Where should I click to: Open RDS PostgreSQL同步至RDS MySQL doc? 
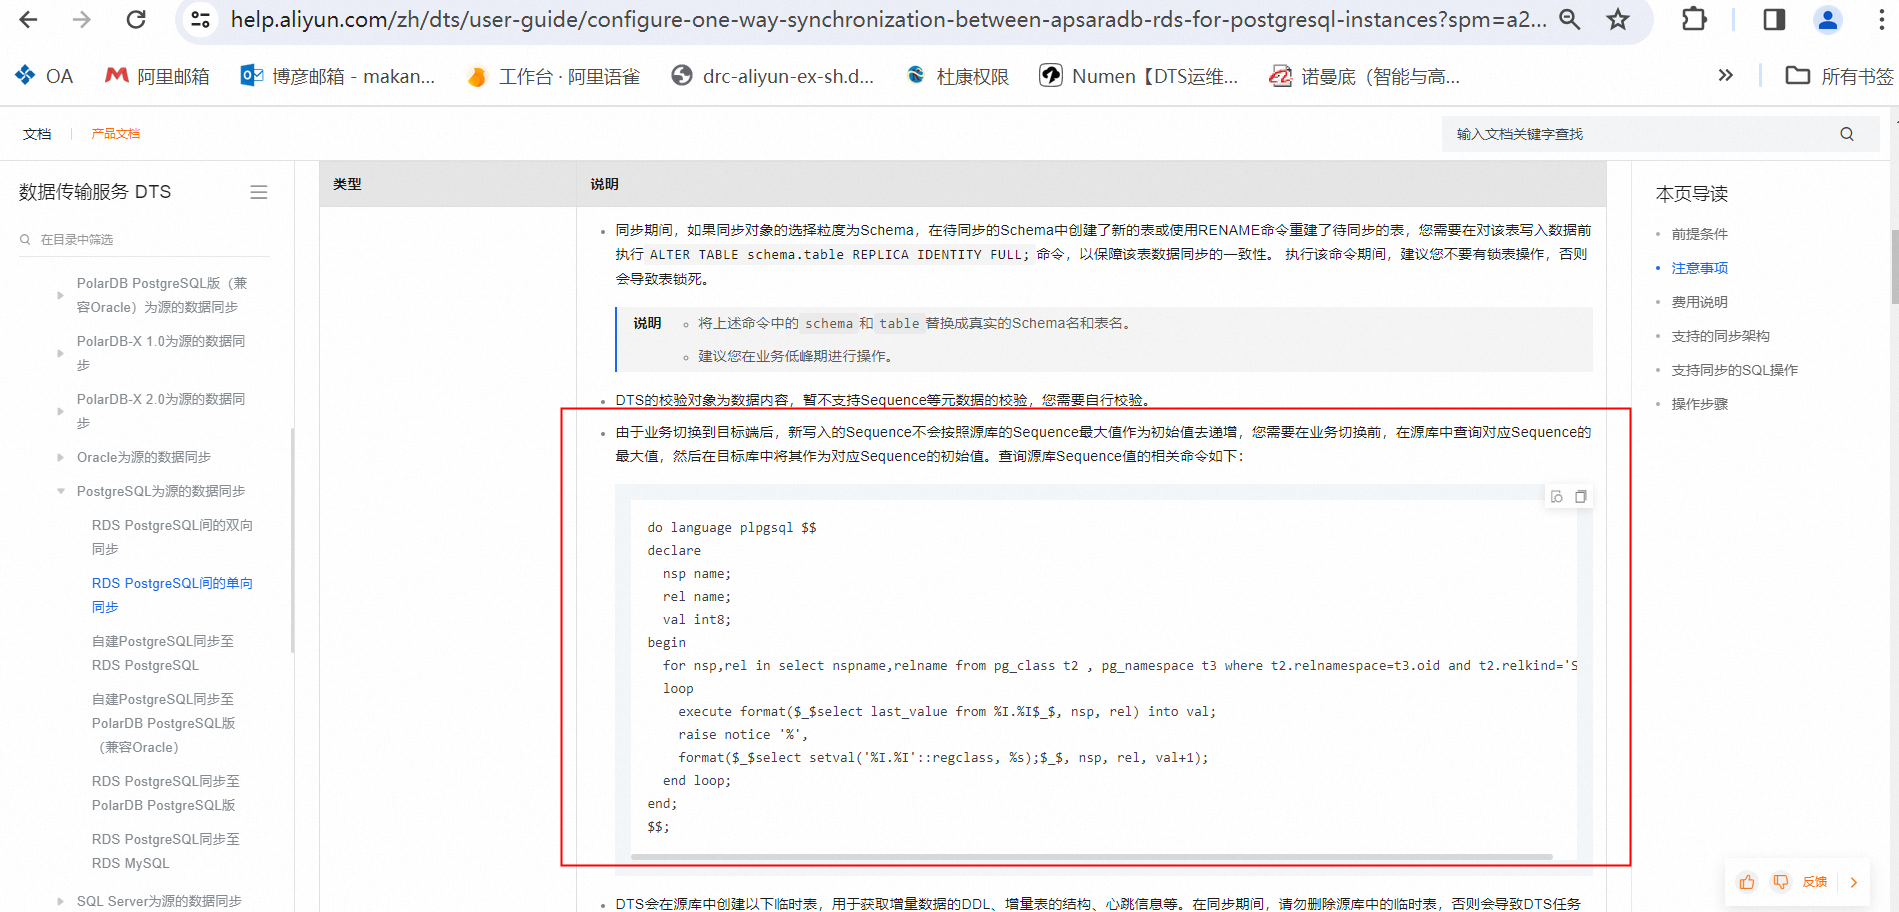tap(166, 851)
